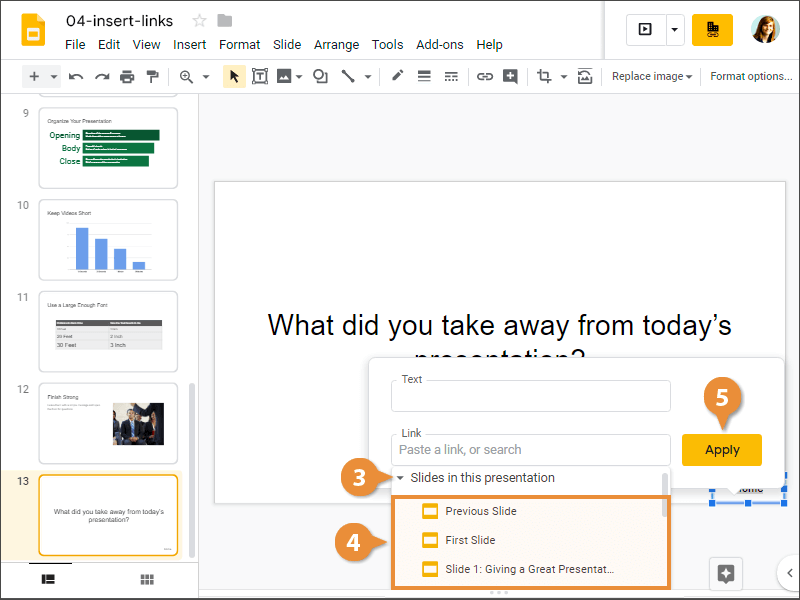800x600 pixels.
Task: Select the slide 10 thumbnail with chart
Action: (108, 240)
